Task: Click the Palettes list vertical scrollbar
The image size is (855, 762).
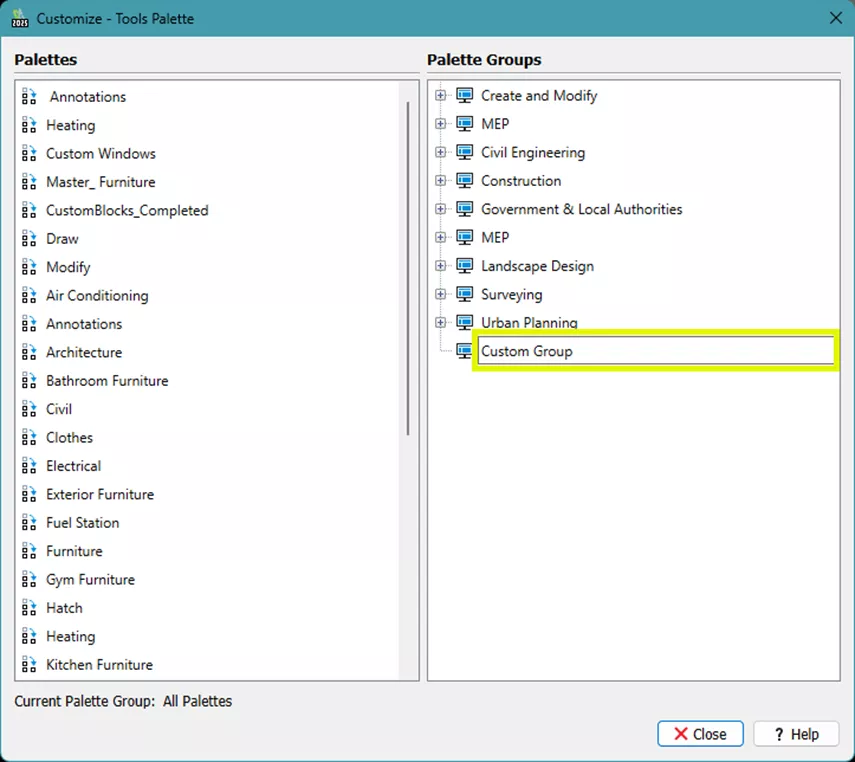Action: click(x=408, y=270)
